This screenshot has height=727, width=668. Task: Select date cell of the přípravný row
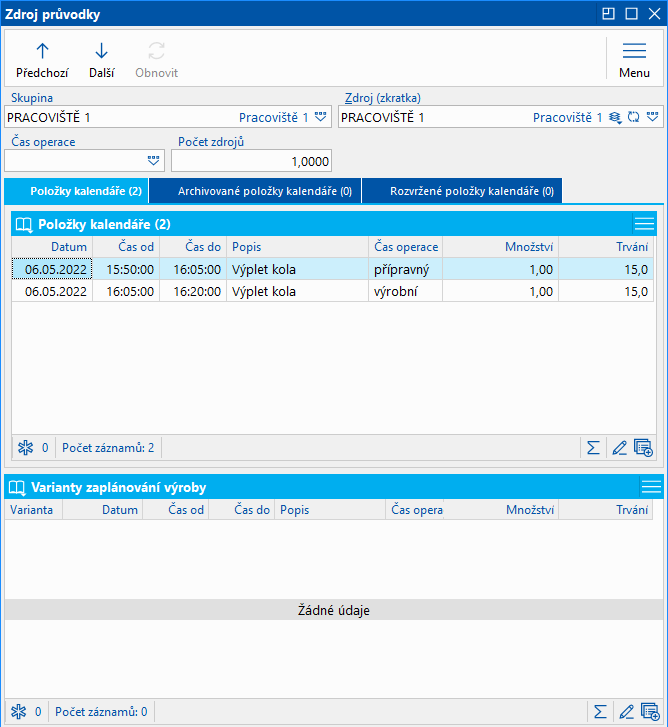tap(52, 269)
